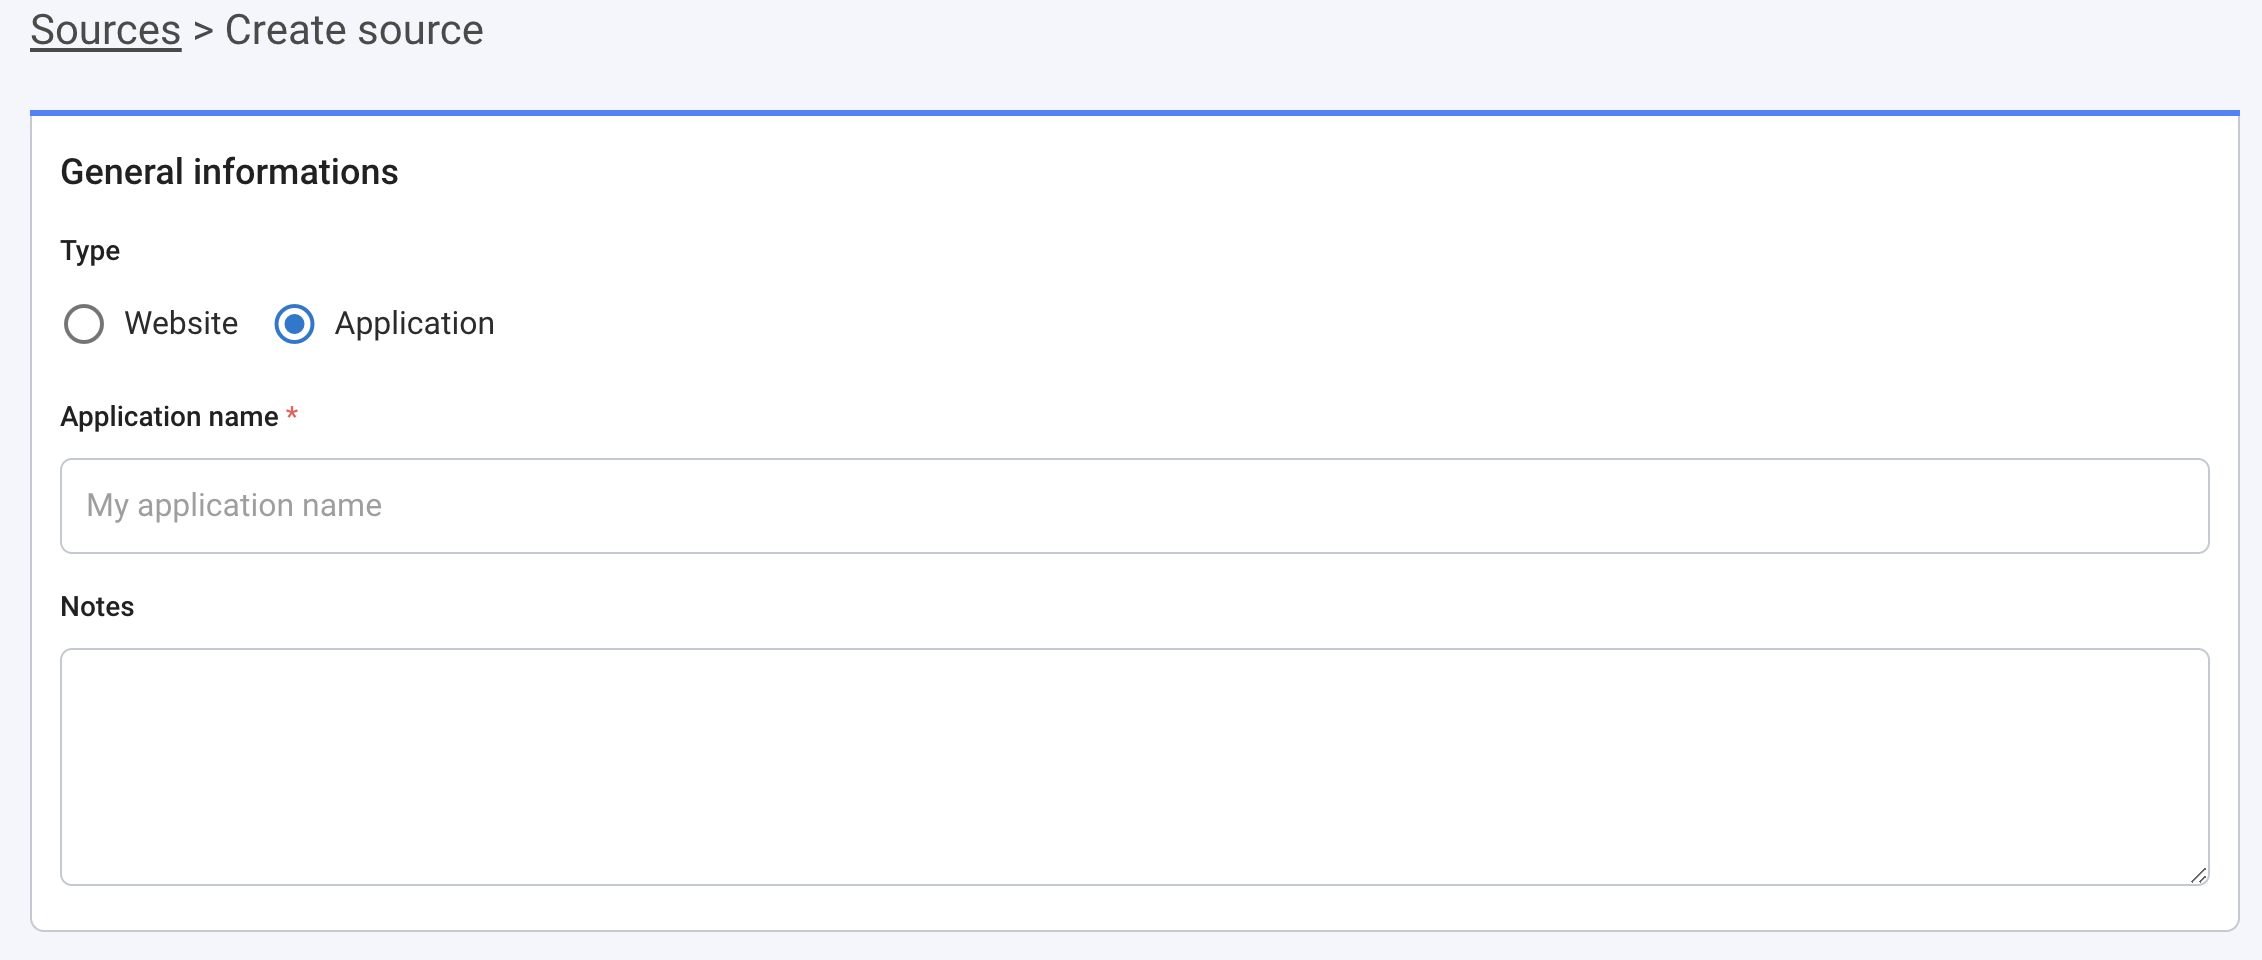Click the My application name placeholder text
This screenshot has height=960, width=2262.
234,506
